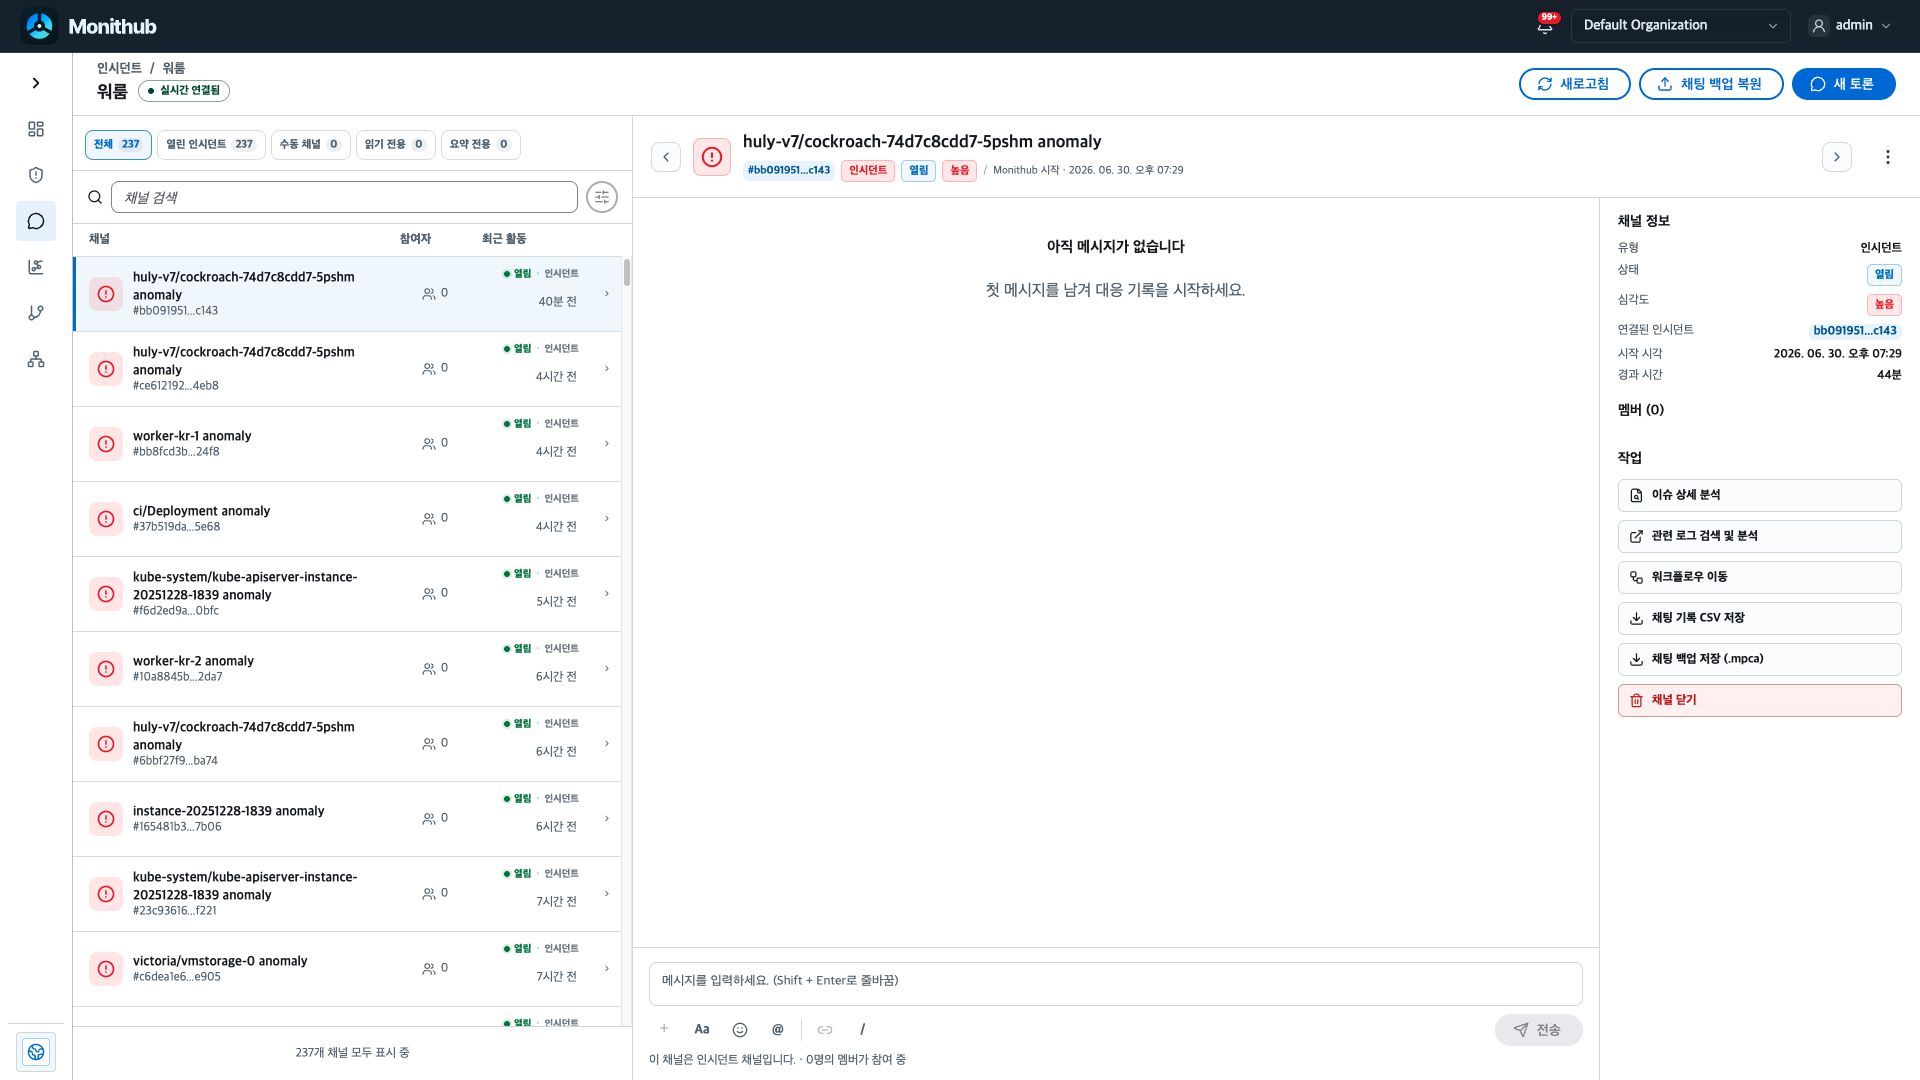This screenshot has height=1080, width=1920.
Task: Open the dashboard grid sidebar icon
Action: pos(36,129)
